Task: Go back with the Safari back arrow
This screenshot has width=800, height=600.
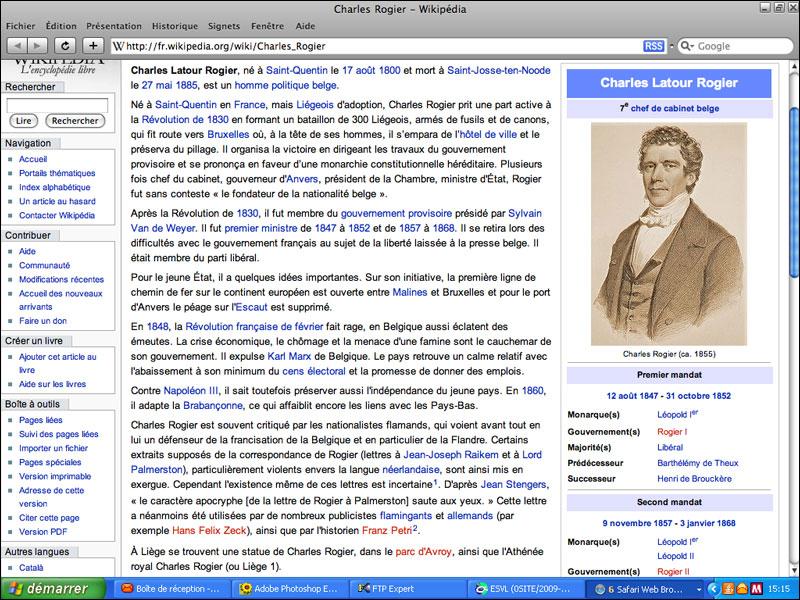Action: 17,46
